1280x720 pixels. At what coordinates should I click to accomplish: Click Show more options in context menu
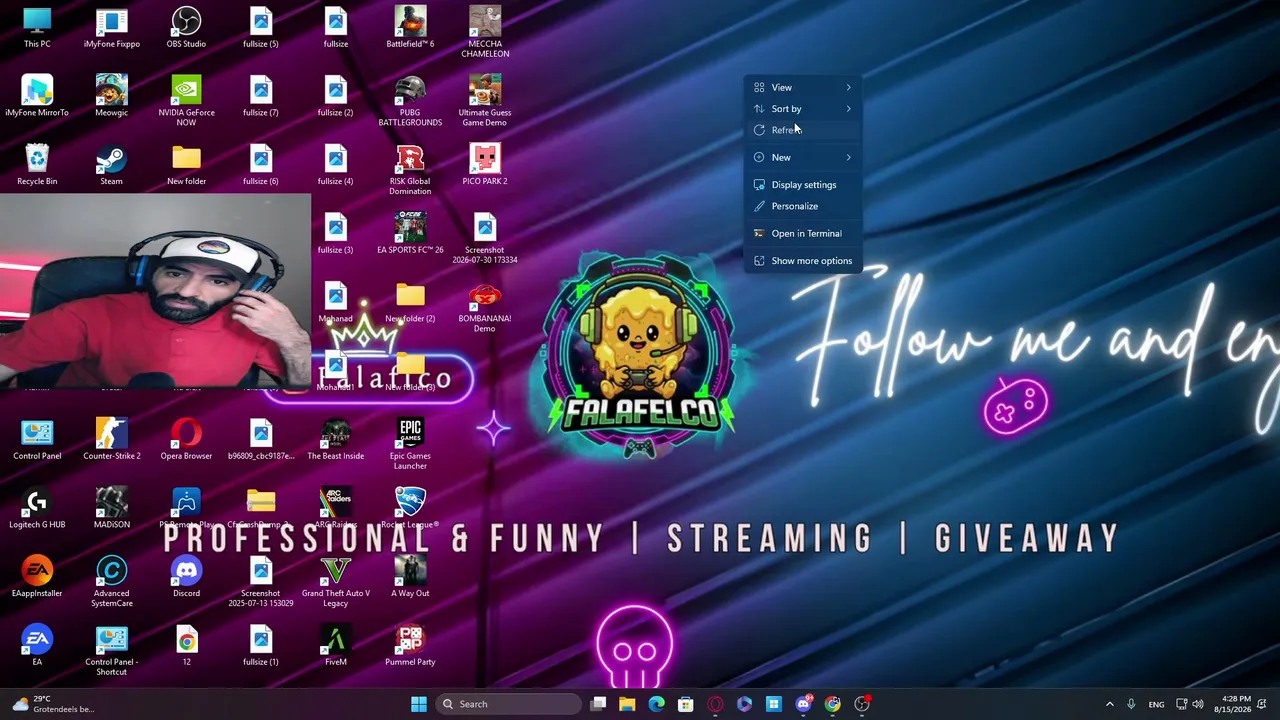[x=804, y=261]
